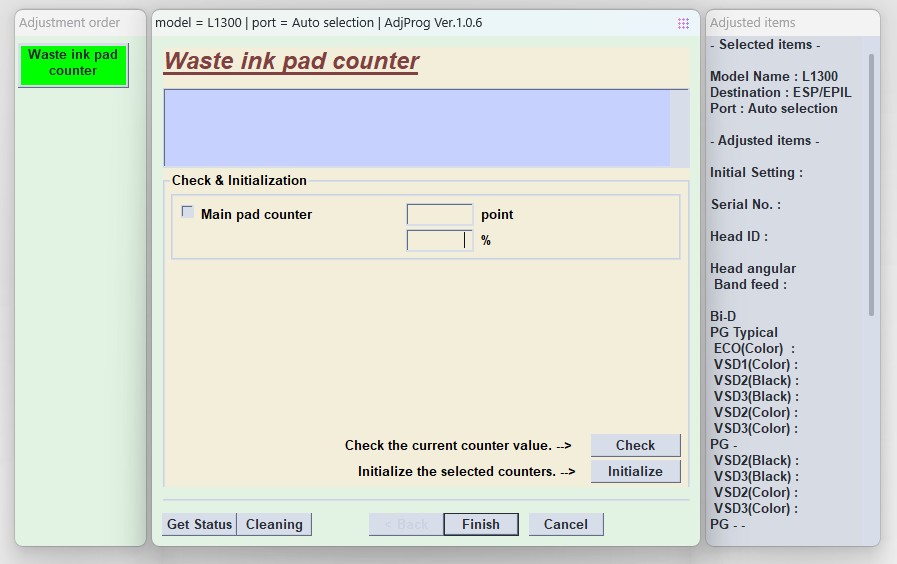Select the green Waste ink pad counter item

click(73, 64)
